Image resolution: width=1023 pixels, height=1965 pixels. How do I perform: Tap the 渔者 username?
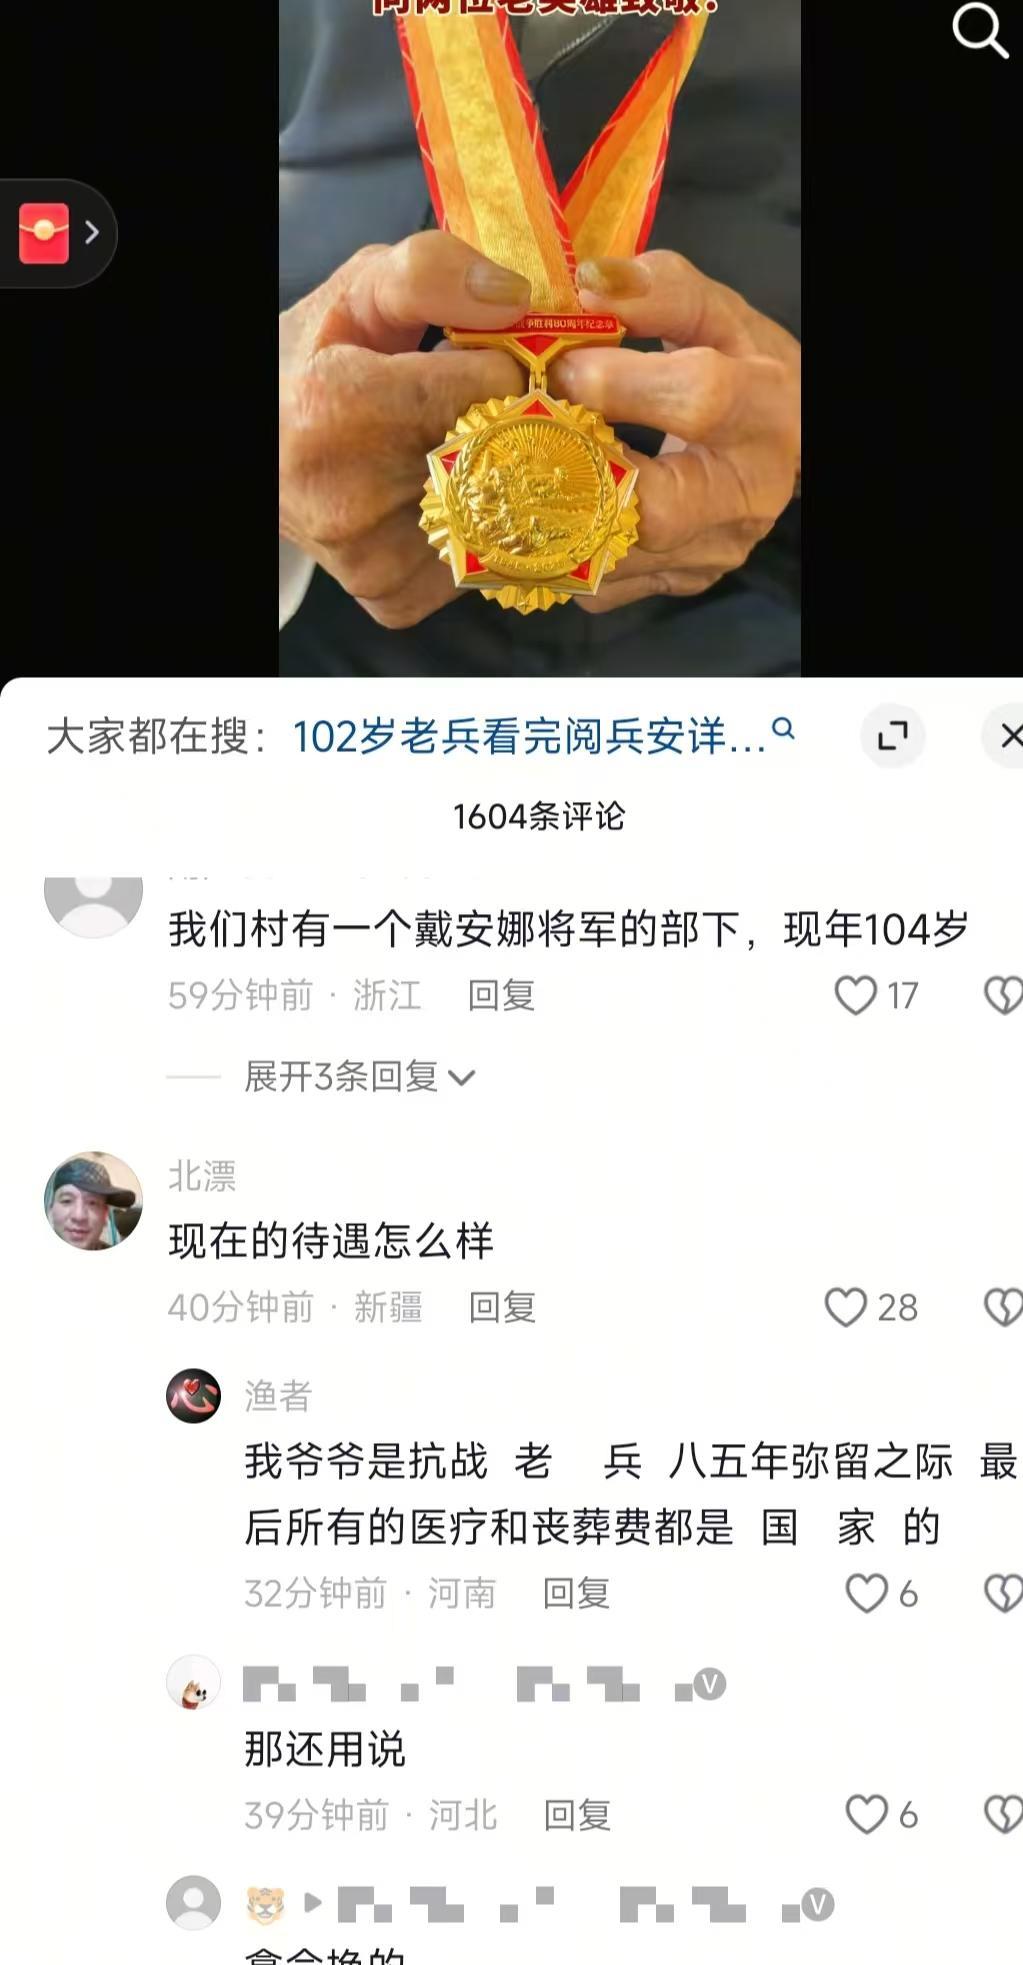tap(278, 1395)
